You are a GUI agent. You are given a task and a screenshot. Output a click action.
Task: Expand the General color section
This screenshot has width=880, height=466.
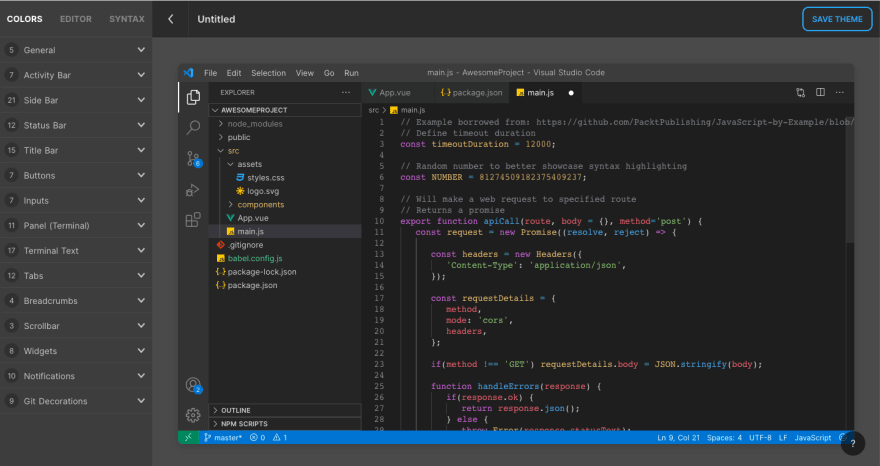pos(76,50)
